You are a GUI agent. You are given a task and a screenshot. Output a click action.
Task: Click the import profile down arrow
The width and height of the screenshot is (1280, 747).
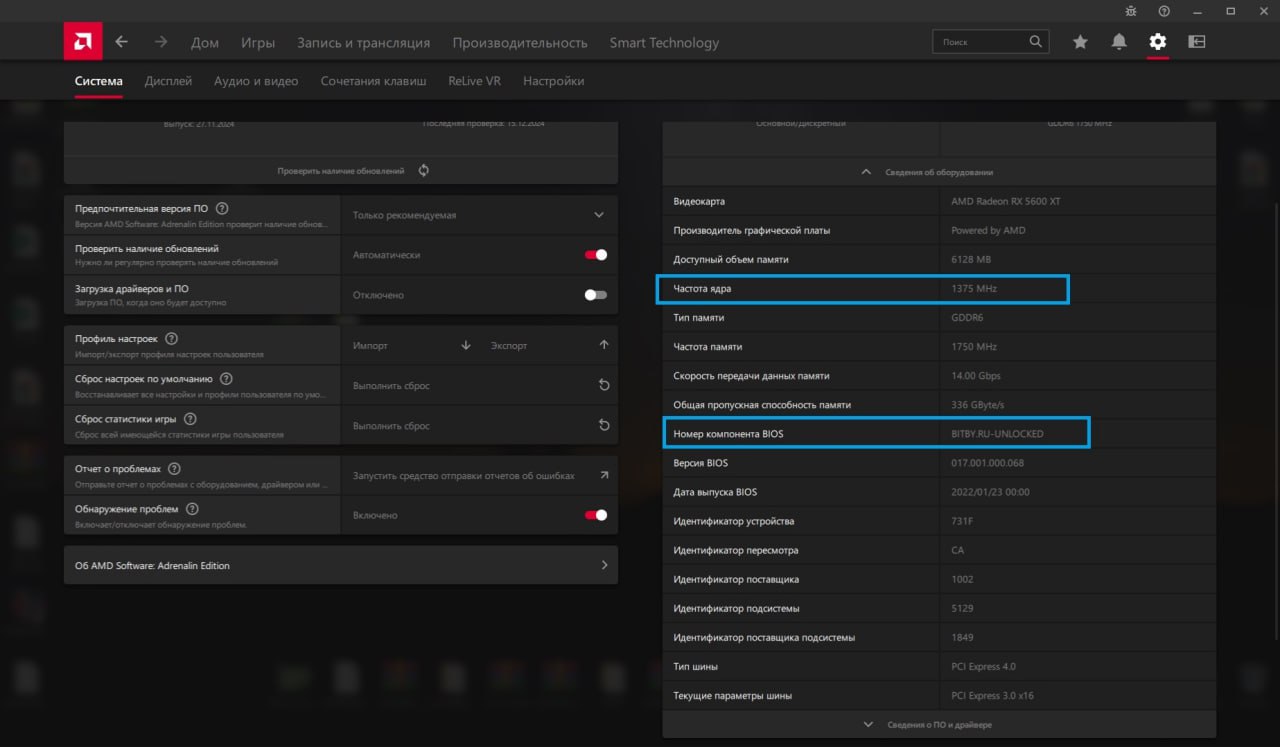click(465, 345)
